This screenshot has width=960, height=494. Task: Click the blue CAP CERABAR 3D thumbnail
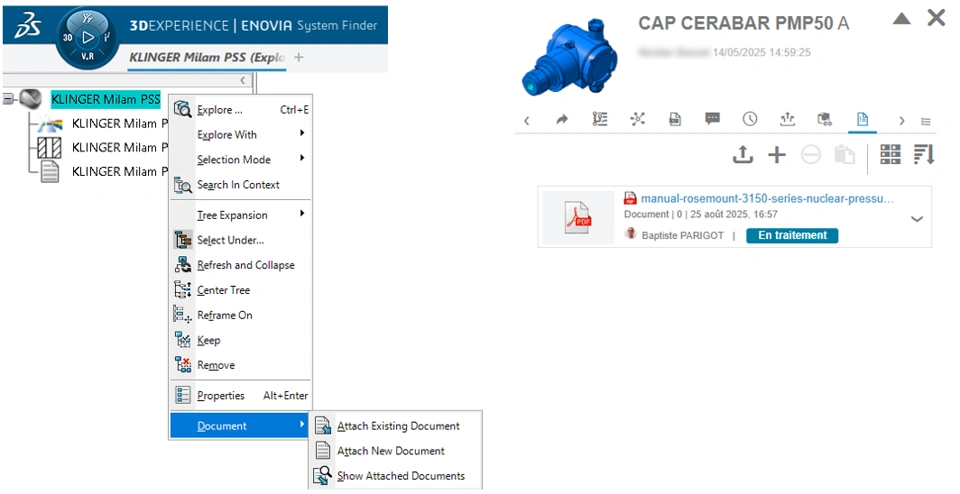click(x=569, y=57)
